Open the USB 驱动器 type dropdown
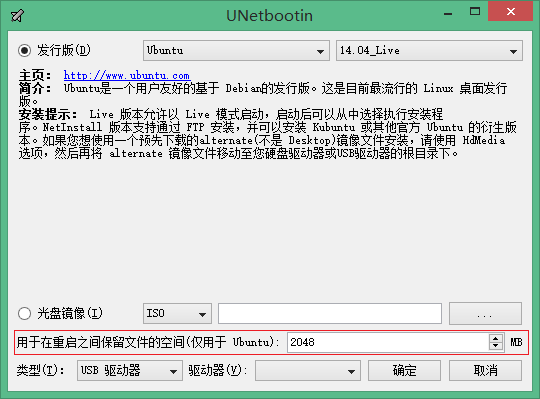 pos(130,371)
